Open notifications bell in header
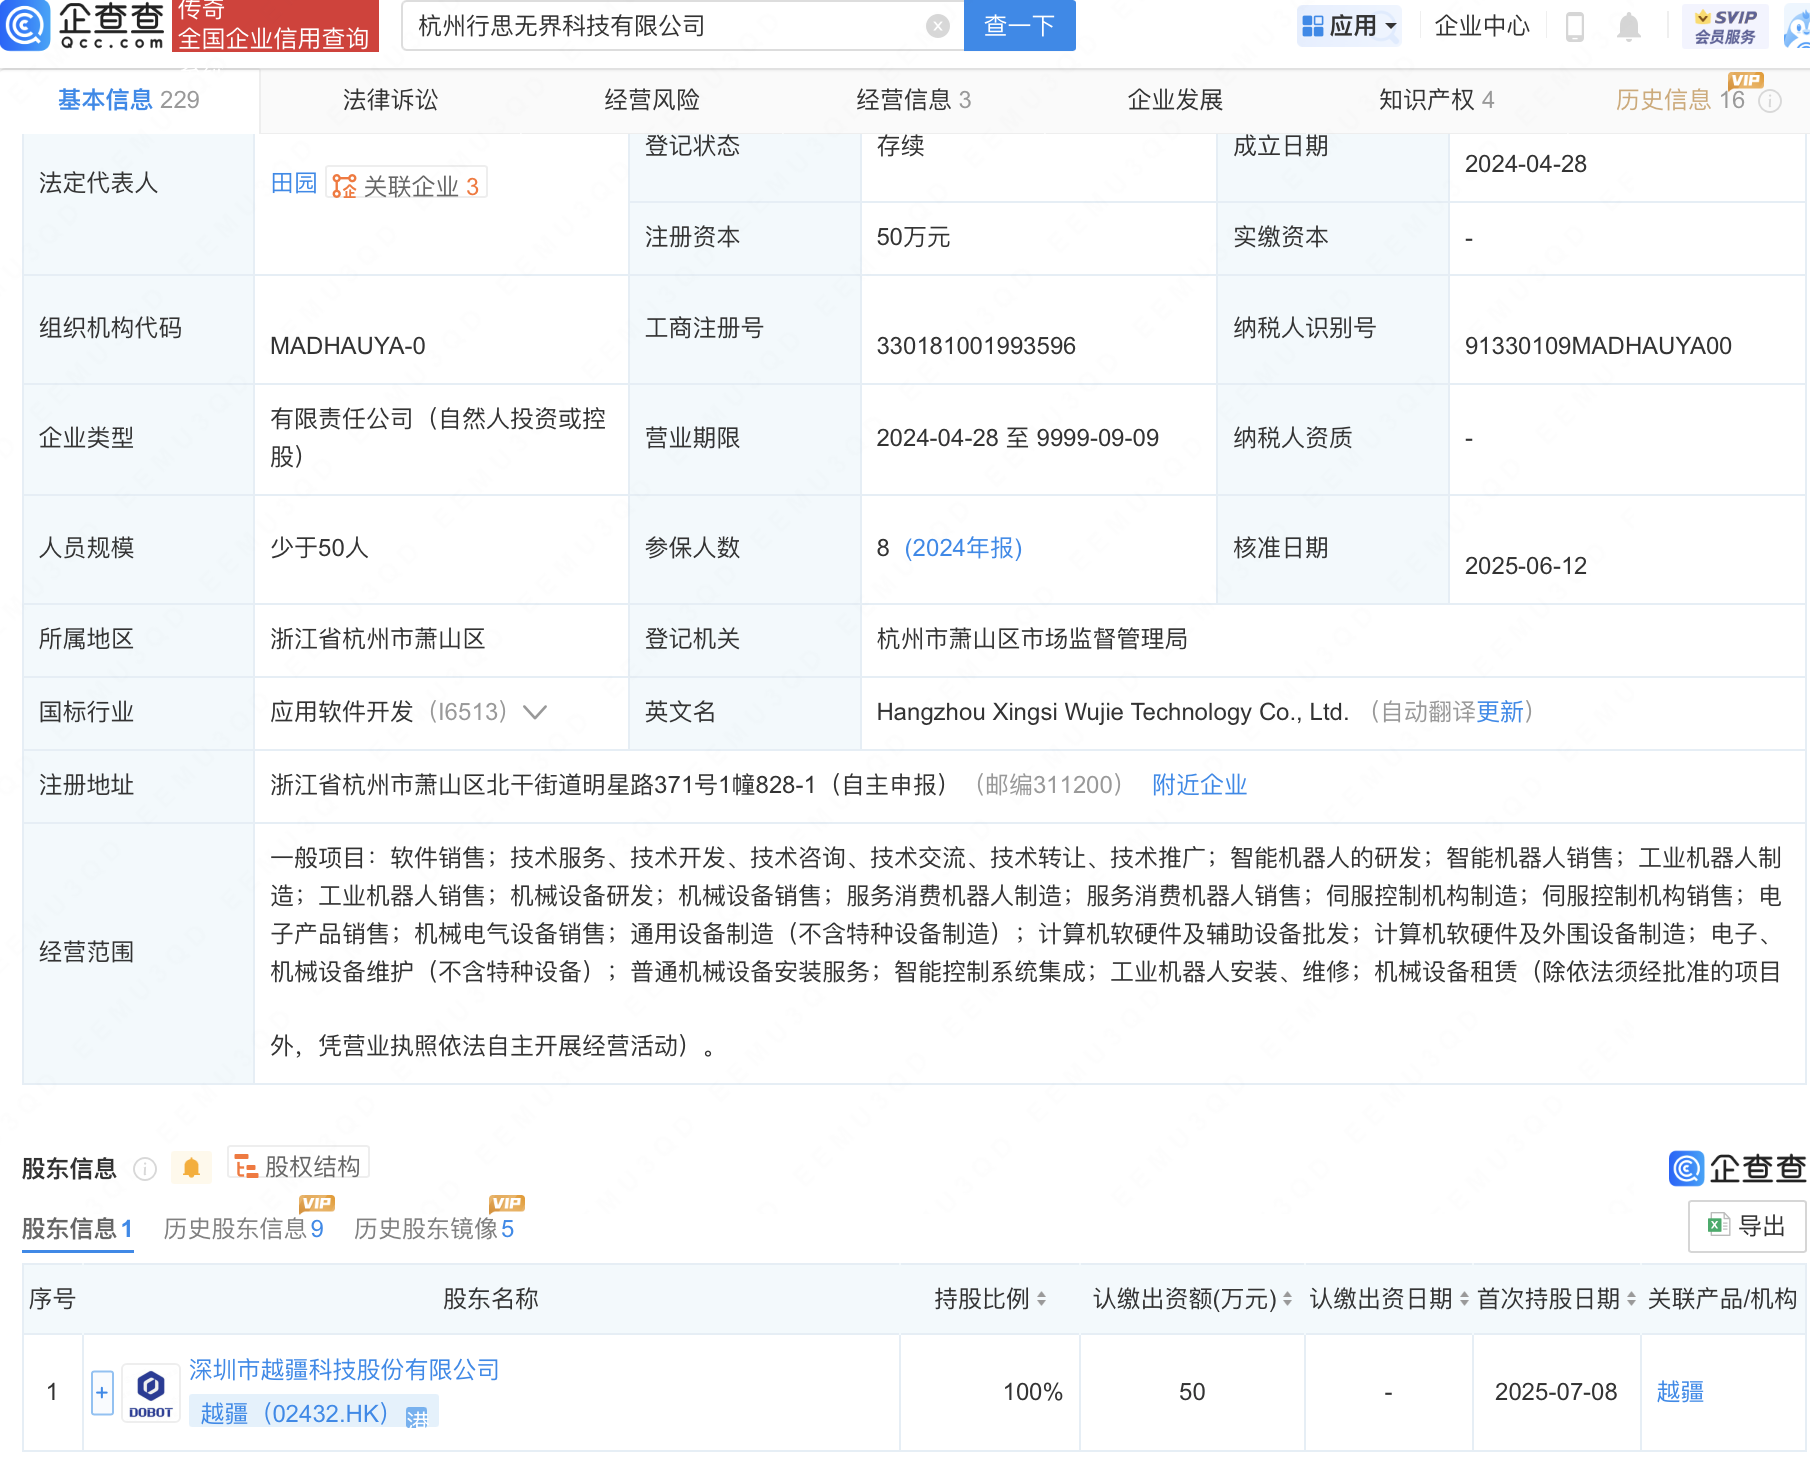 (x=1629, y=27)
